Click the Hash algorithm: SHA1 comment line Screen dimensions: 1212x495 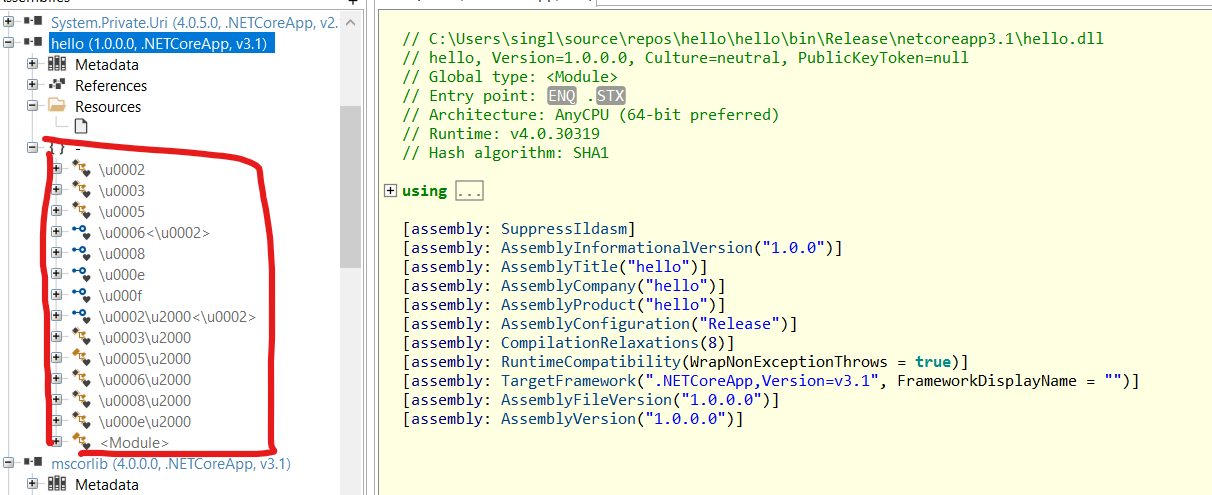pos(505,153)
